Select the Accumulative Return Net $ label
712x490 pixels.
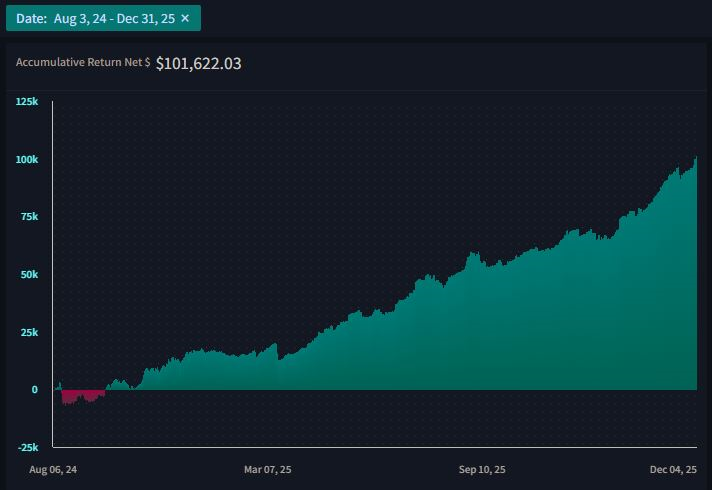coord(83,62)
